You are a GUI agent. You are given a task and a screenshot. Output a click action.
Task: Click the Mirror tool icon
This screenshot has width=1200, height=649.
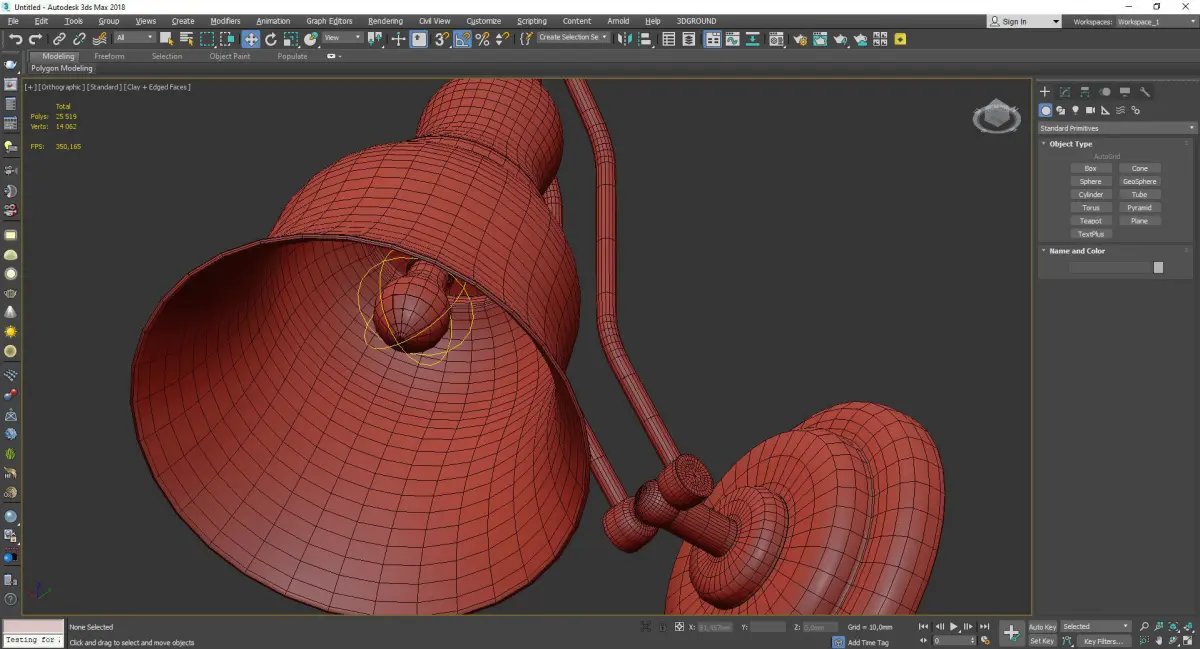[624, 39]
